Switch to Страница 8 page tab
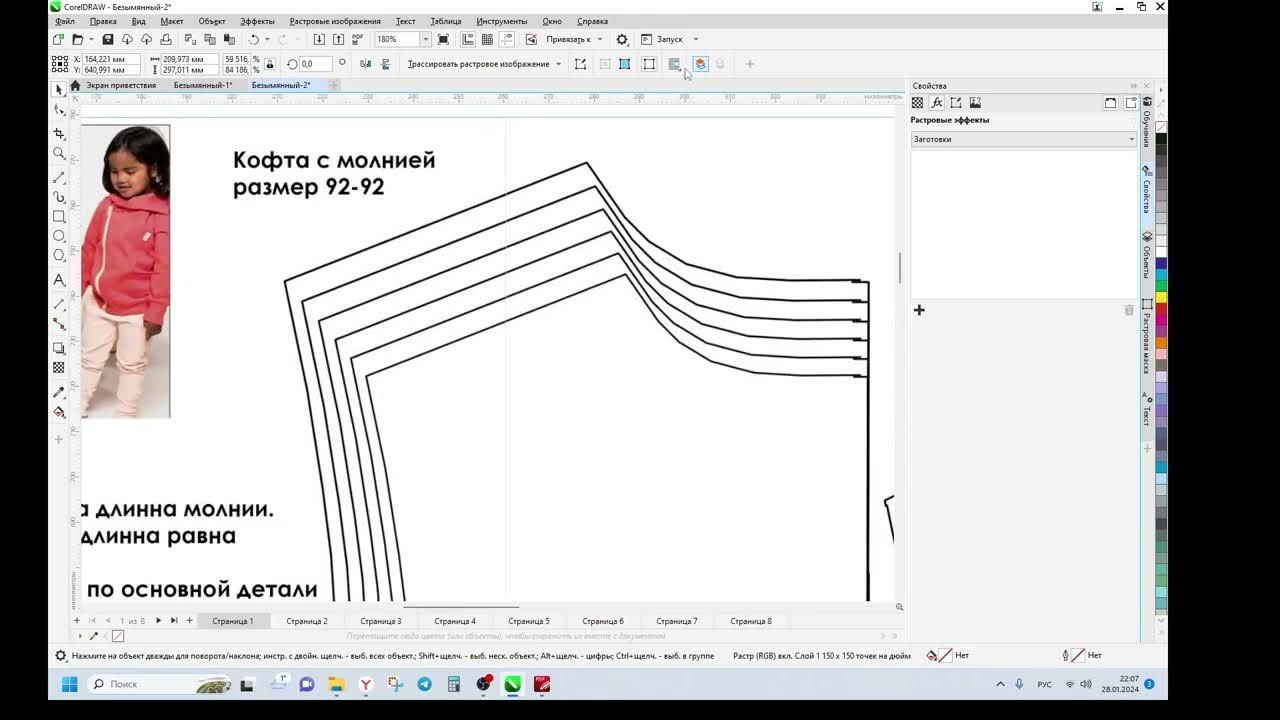This screenshot has height=720, width=1280. 751,621
